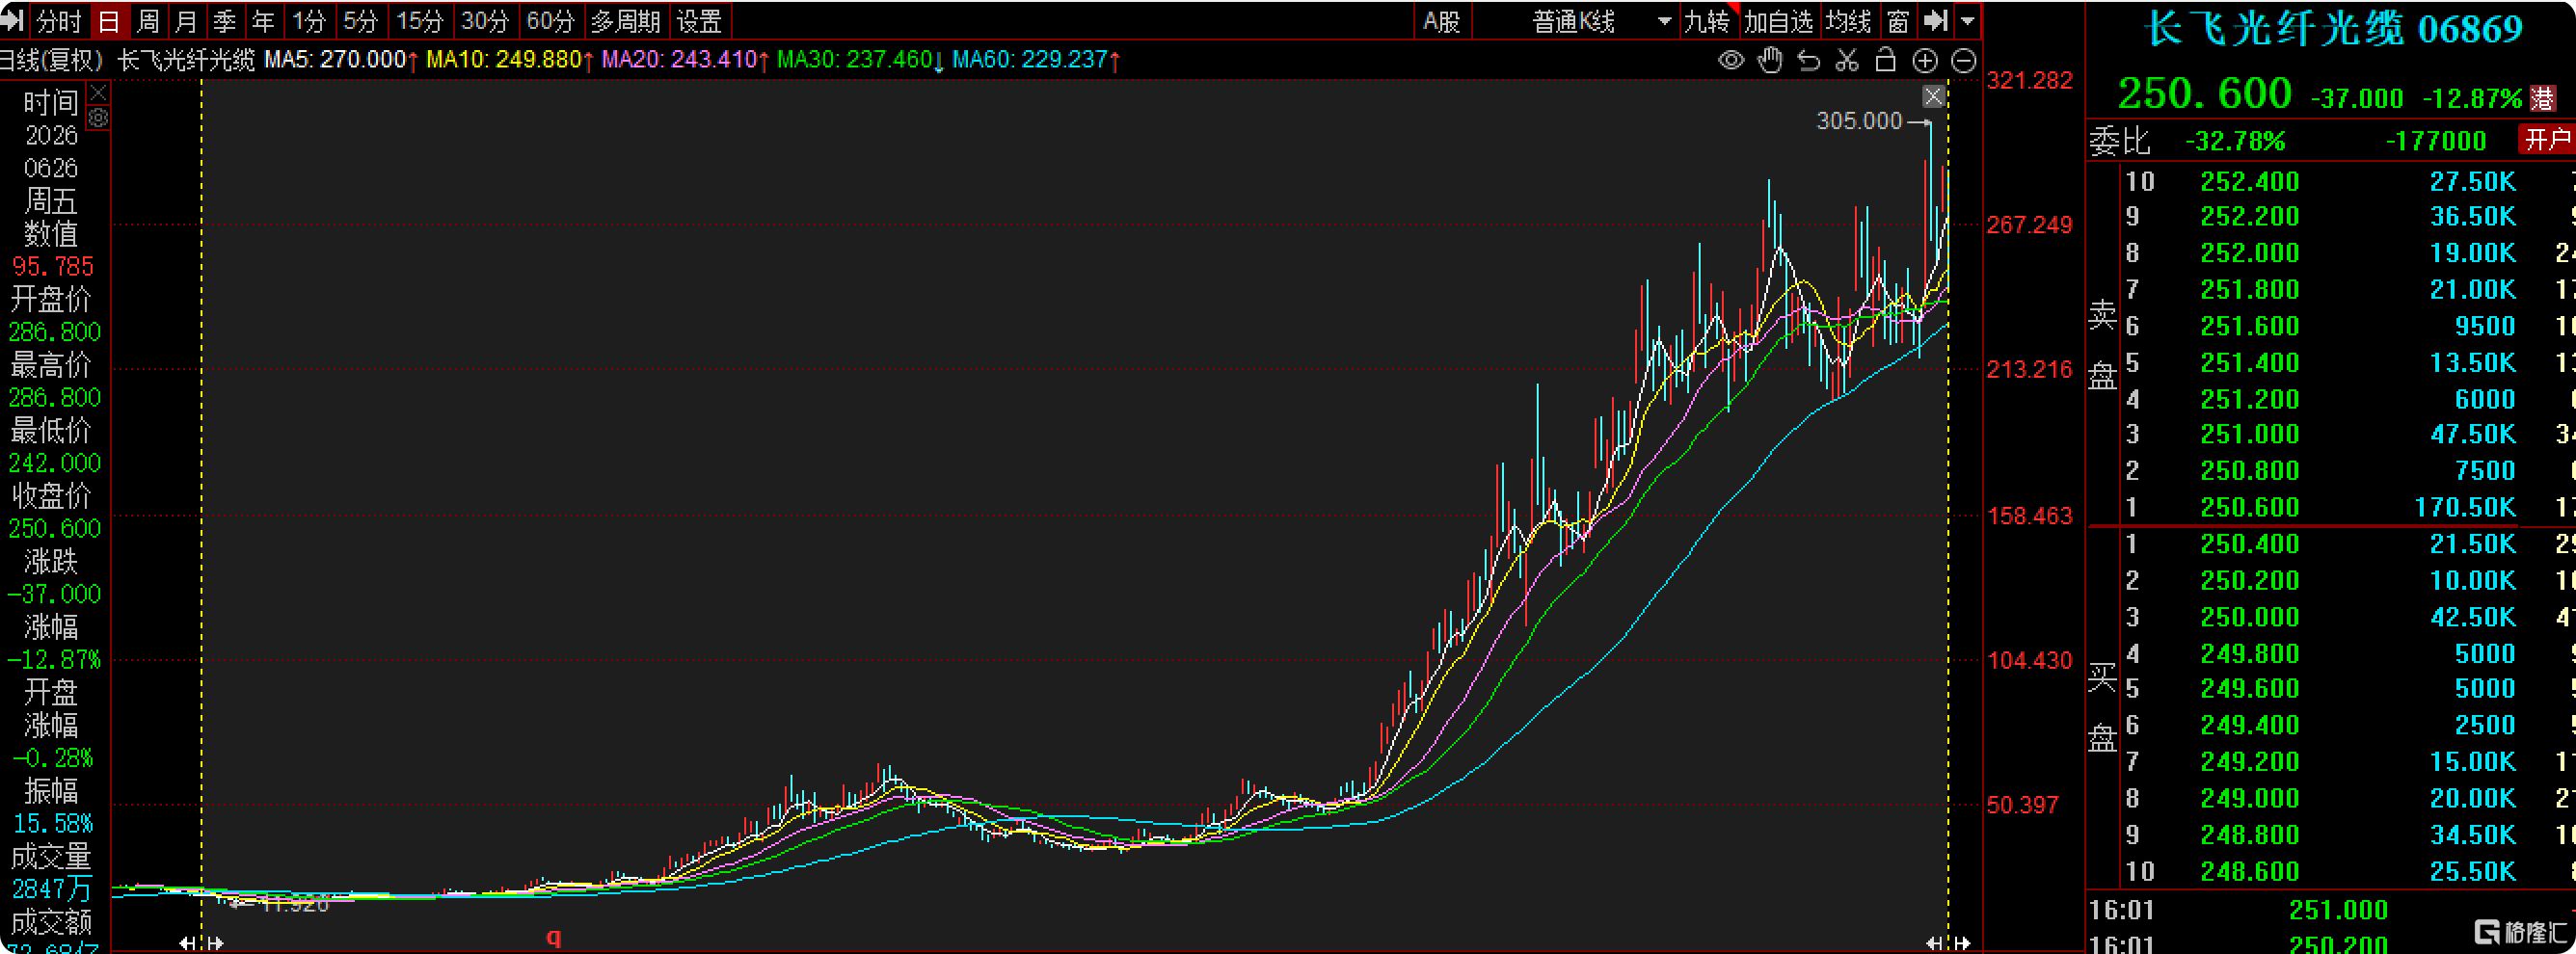Select the 60分 period tab
This screenshot has height=954, width=2576.
tap(551, 21)
